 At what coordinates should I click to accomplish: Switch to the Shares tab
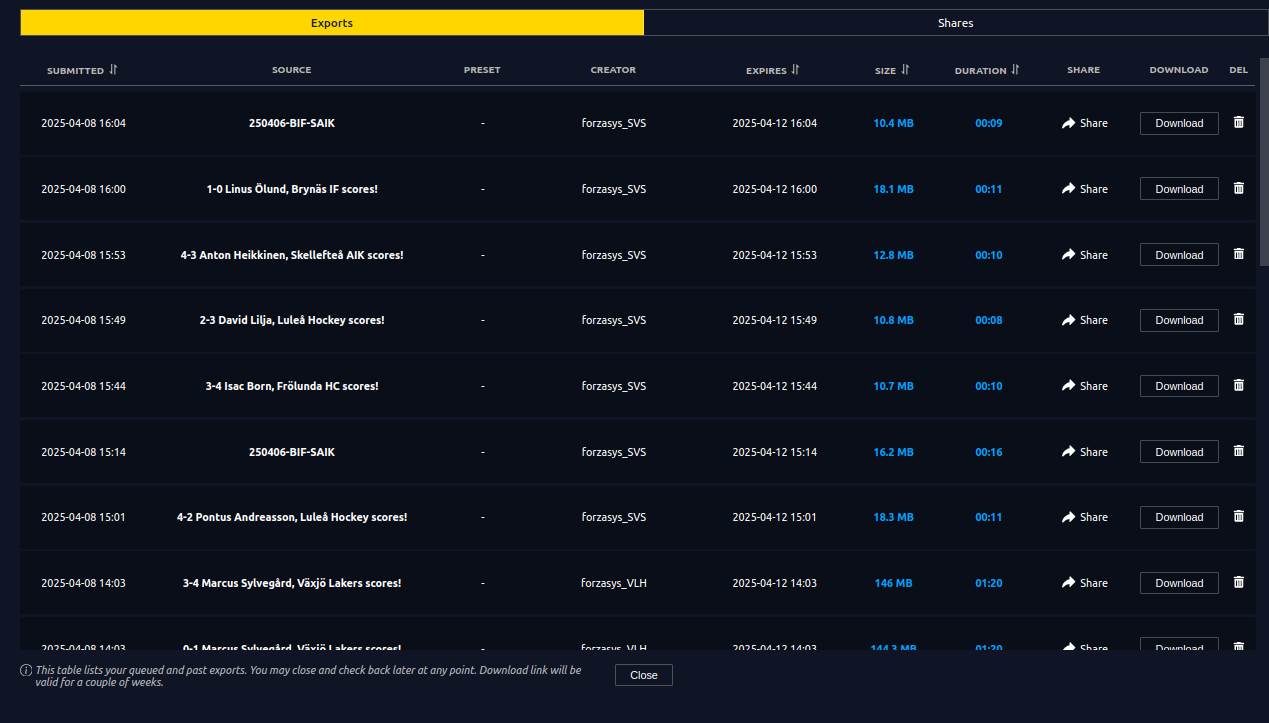(955, 22)
